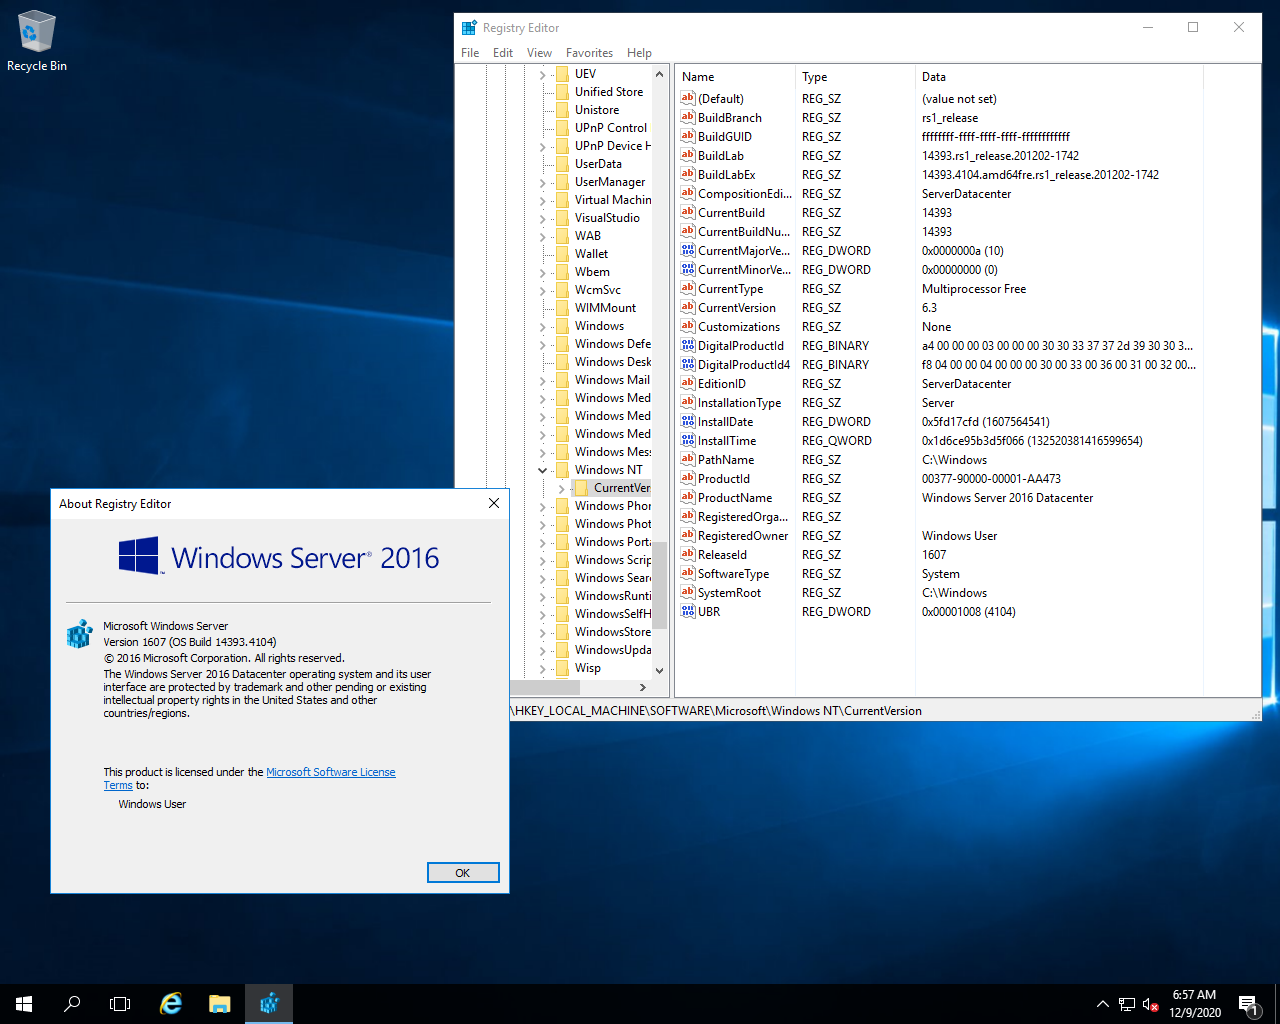This screenshot has width=1280, height=1024.
Task: Select the BuildBranch string value icon
Action: 687,117
